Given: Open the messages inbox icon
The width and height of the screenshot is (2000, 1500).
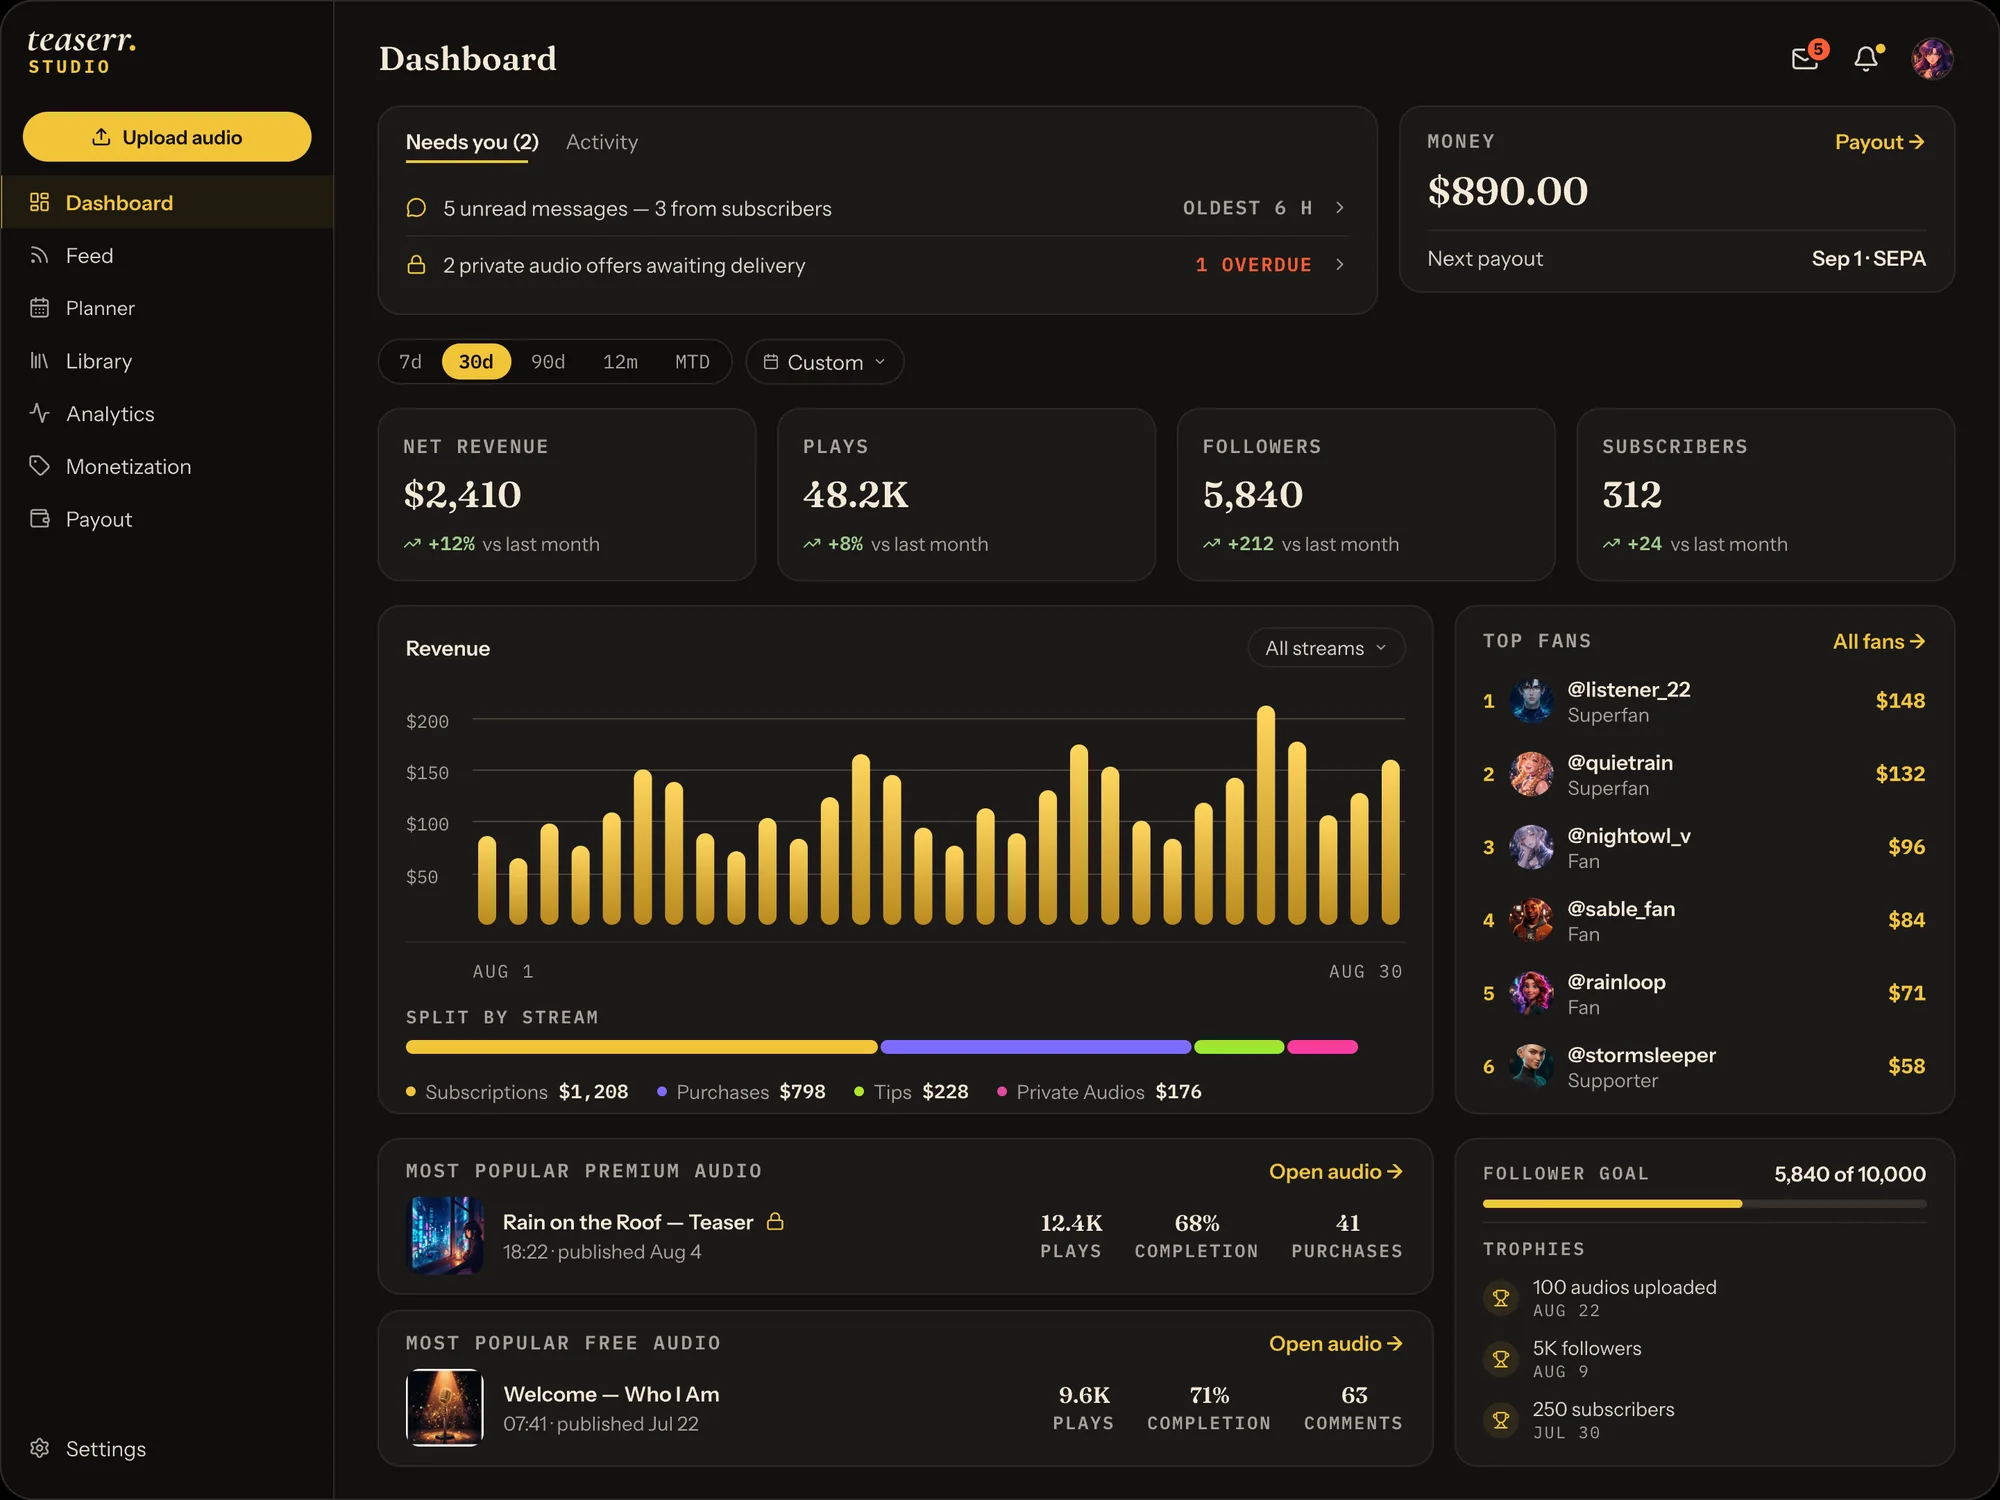Looking at the screenshot, I should point(1805,59).
